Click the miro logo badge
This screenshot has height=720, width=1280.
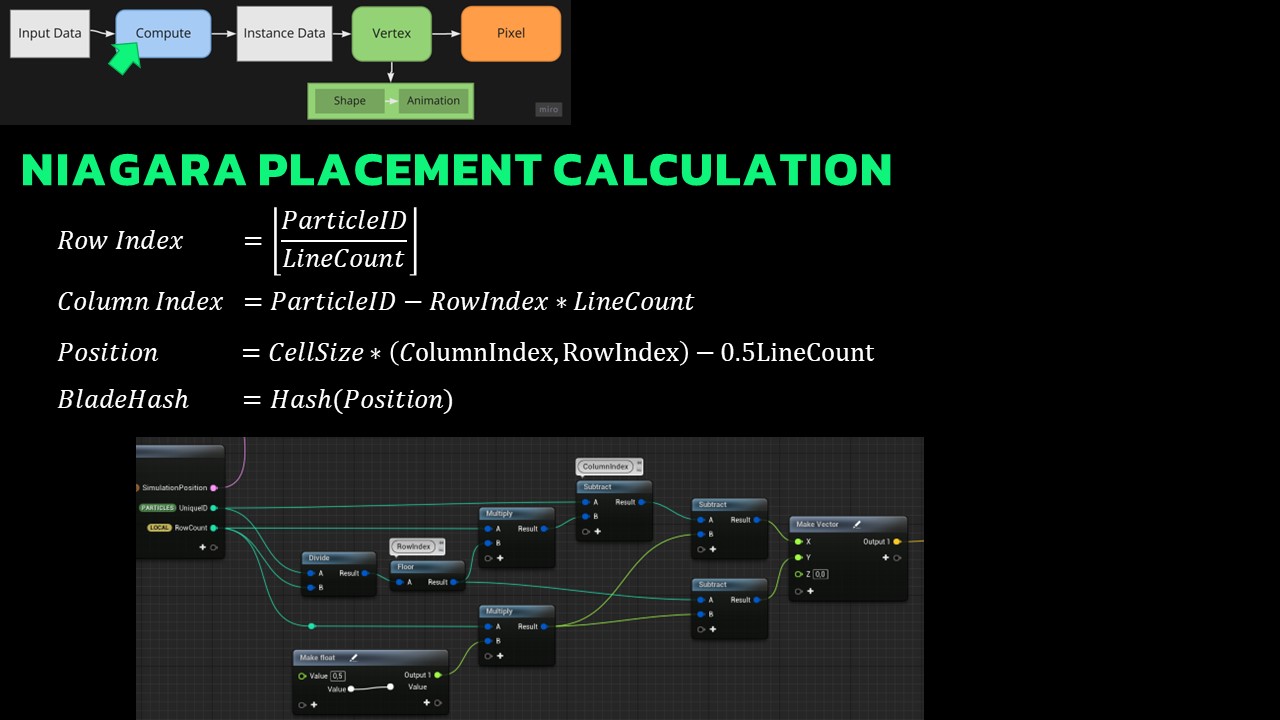tap(549, 110)
